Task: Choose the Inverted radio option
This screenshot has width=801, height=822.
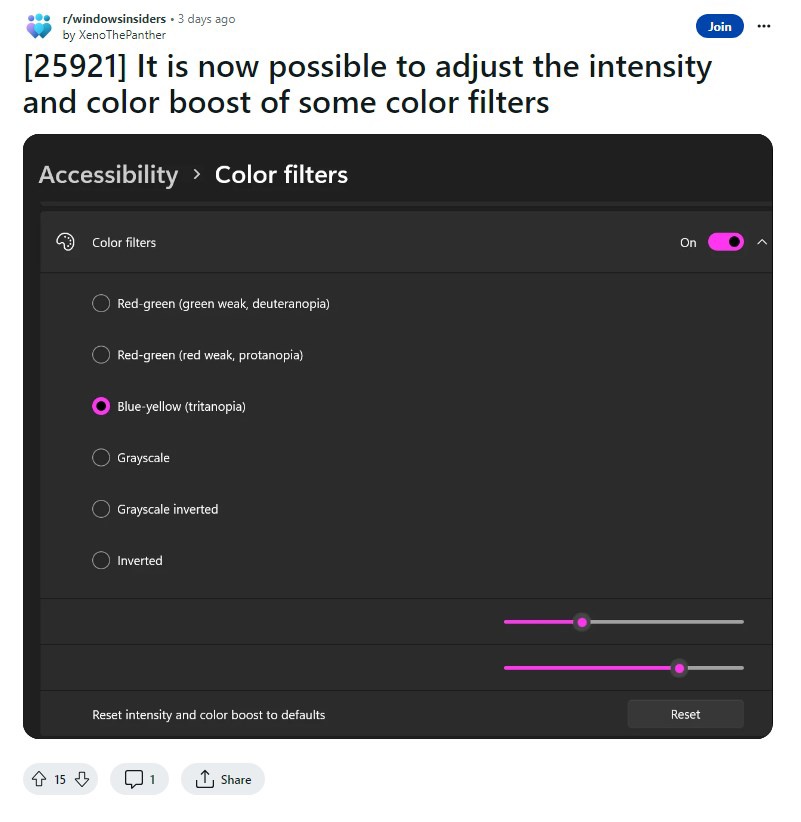Action: (x=101, y=560)
